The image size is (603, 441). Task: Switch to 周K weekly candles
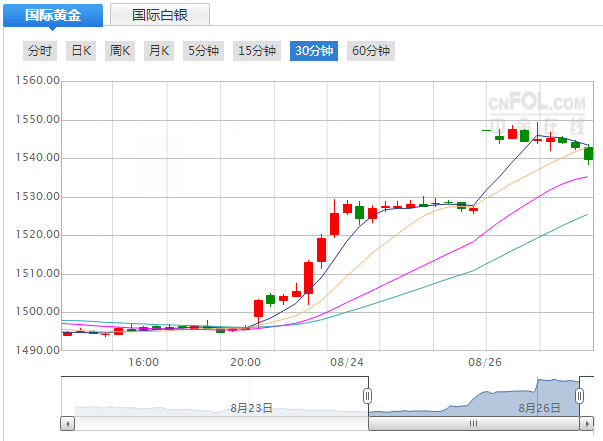point(120,51)
